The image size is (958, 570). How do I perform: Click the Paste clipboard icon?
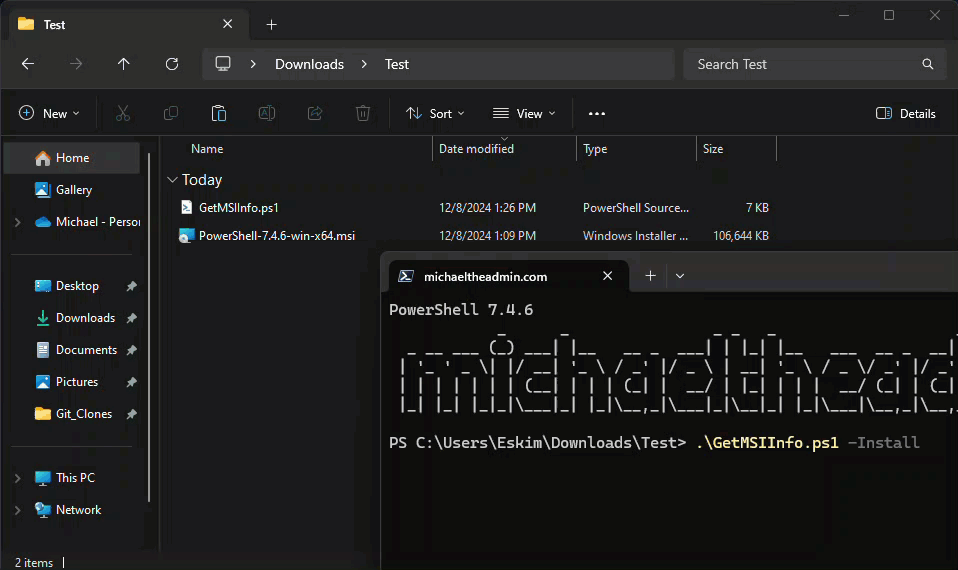tap(219, 114)
